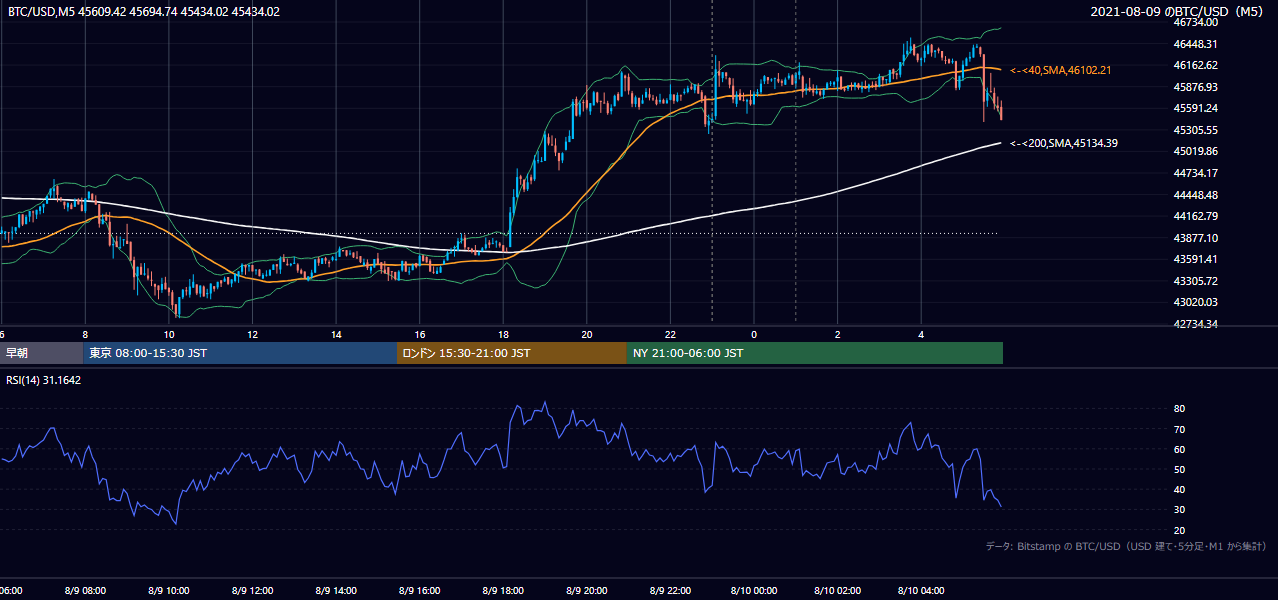Screen dimensions: 1278x600
Task: Click price axis value 44734.17
Action: tap(1195, 173)
